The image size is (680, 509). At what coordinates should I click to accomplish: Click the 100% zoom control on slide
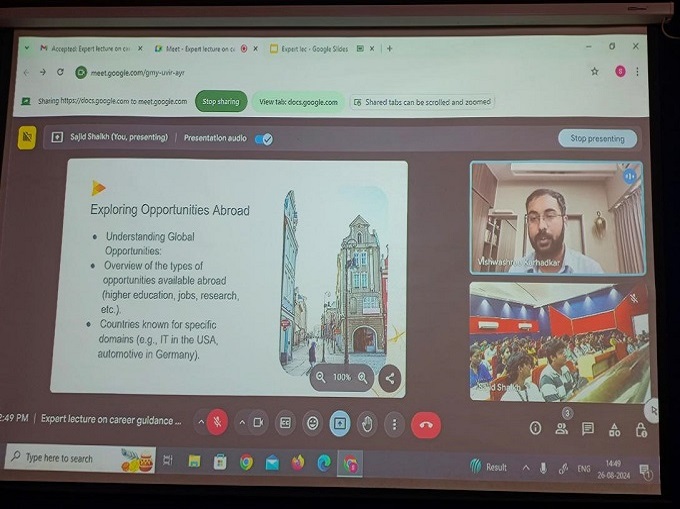point(342,377)
